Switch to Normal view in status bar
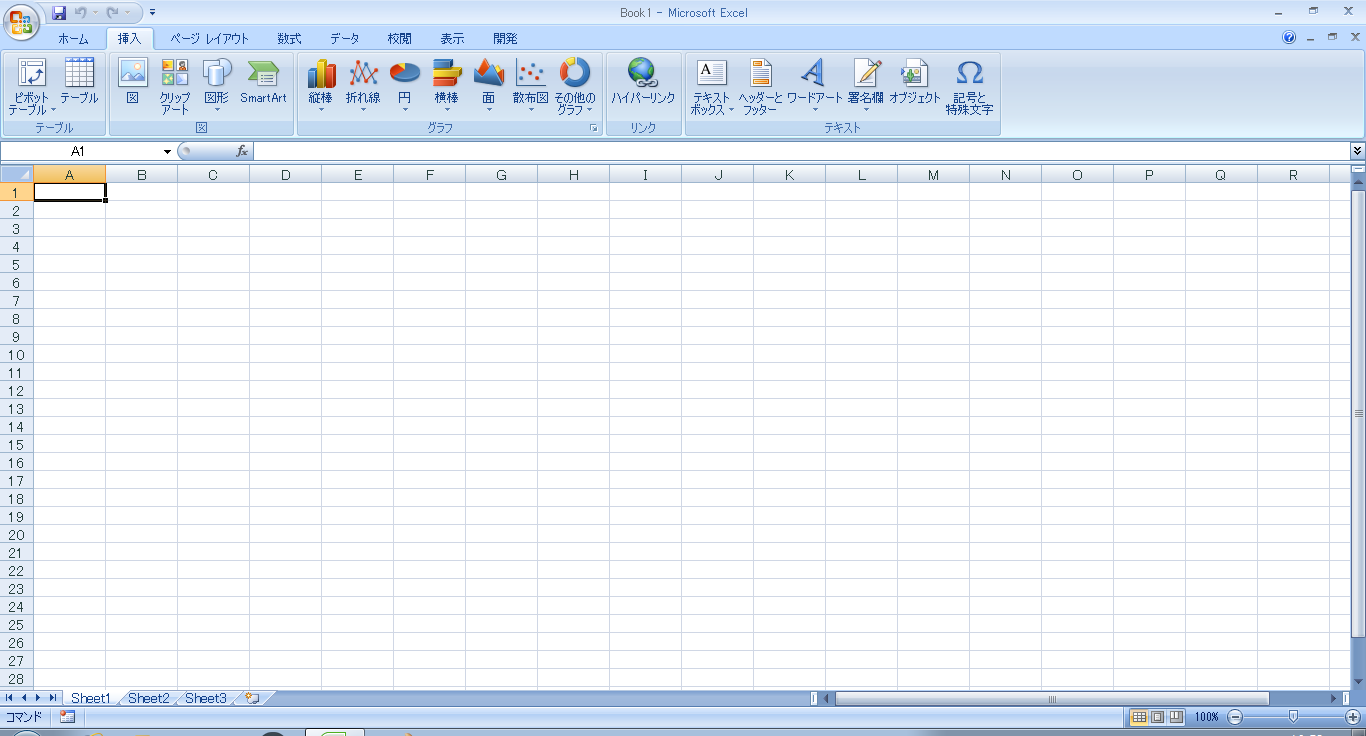Viewport: 1366px width, 736px height. (x=1139, y=717)
